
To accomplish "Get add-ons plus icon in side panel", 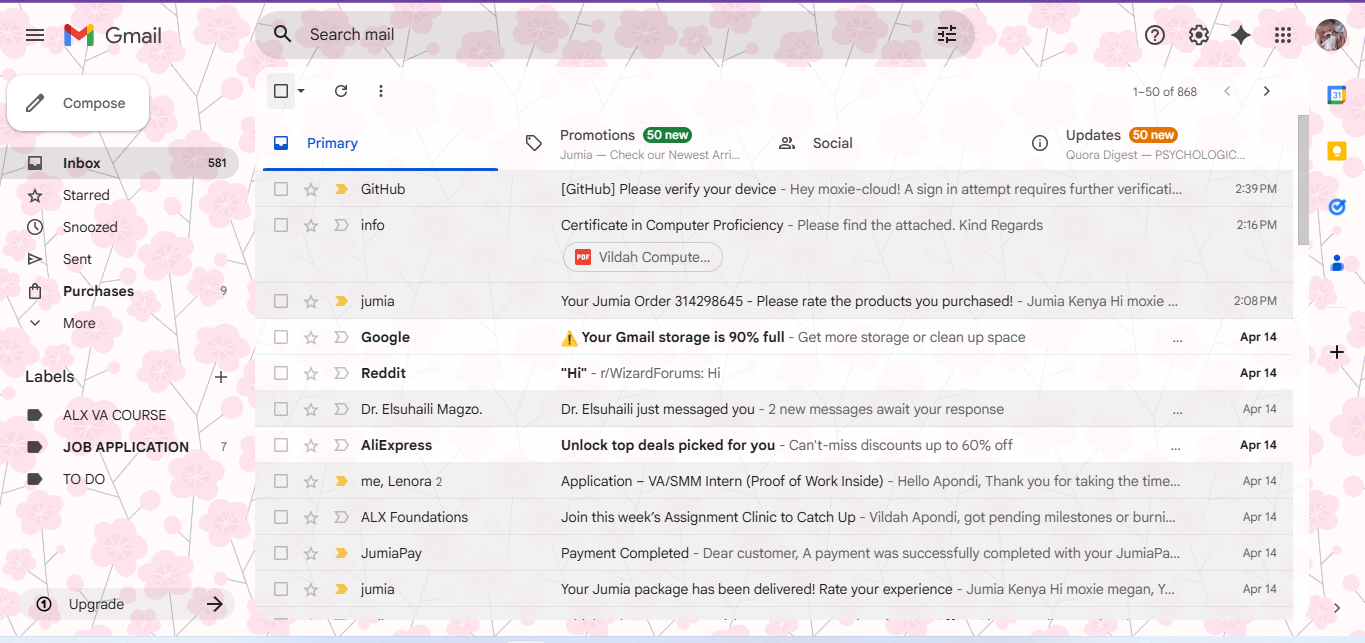I will click(1337, 352).
